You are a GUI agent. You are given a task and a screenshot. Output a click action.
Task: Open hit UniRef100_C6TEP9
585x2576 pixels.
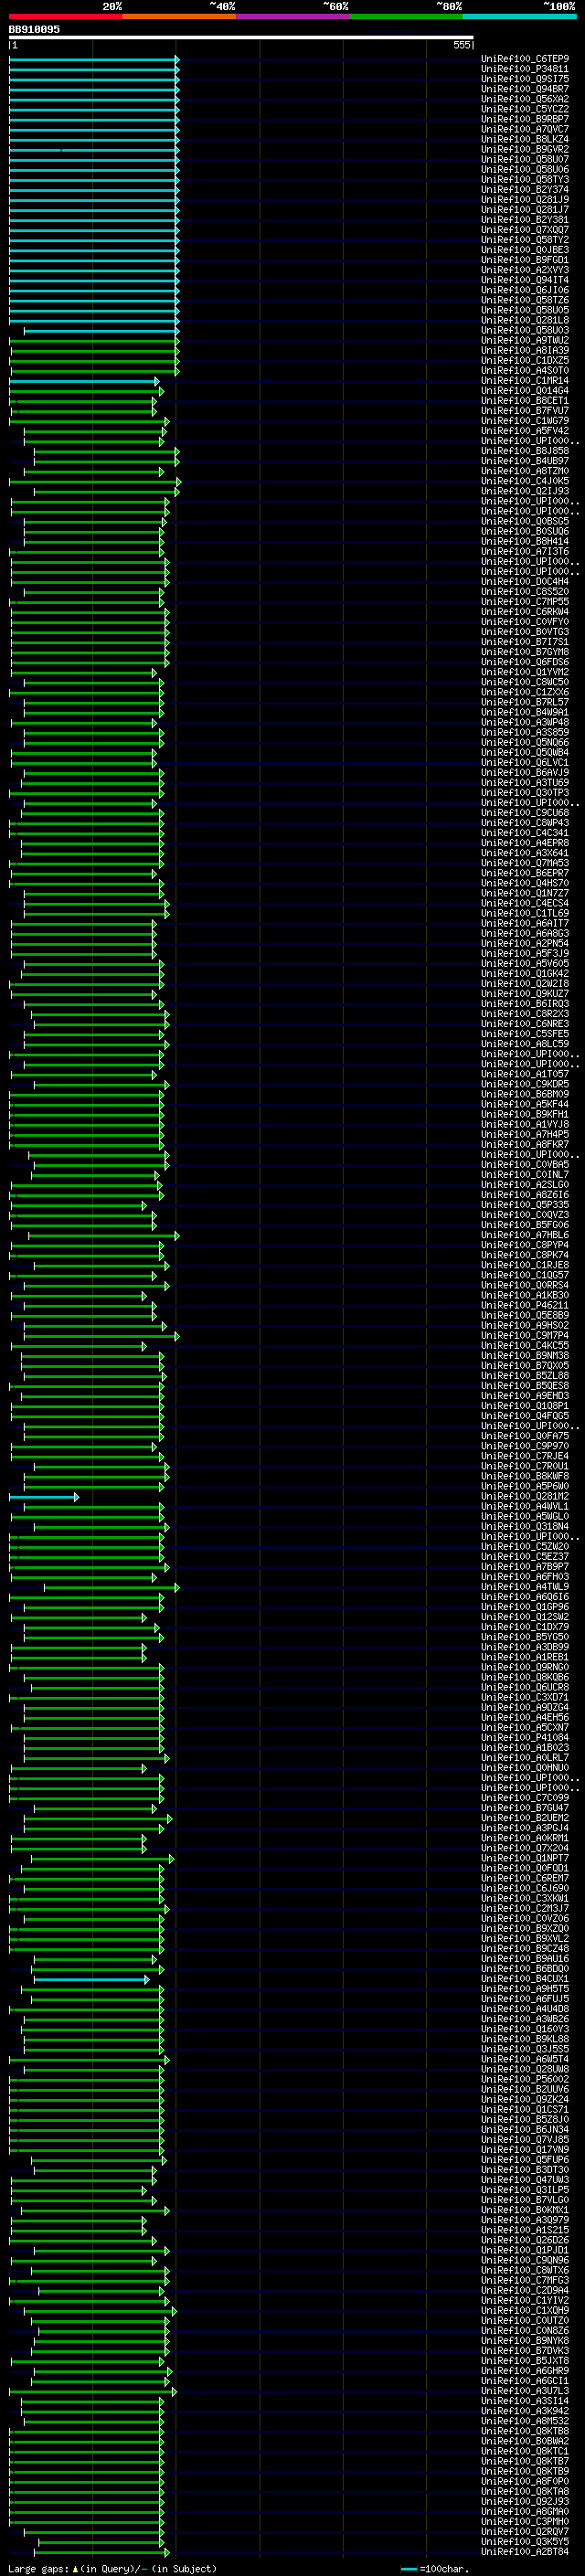[x=525, y=59]
